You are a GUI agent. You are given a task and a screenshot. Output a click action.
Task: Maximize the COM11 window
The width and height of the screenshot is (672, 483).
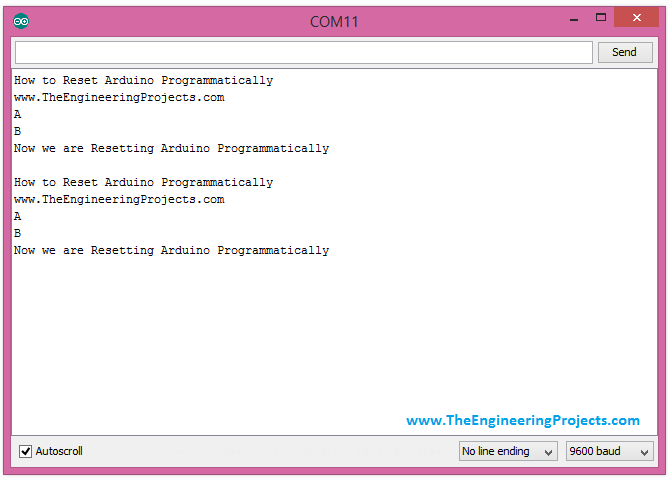601,18
